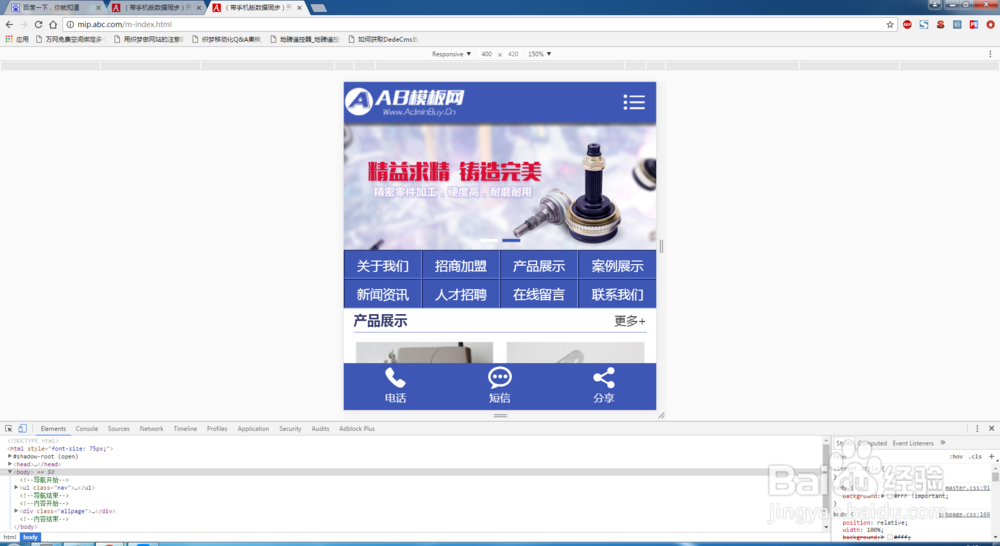Open the 关于我们 nav button
Image resolution: width=1000 pixels, height=546 pixels.
(383, 265)
